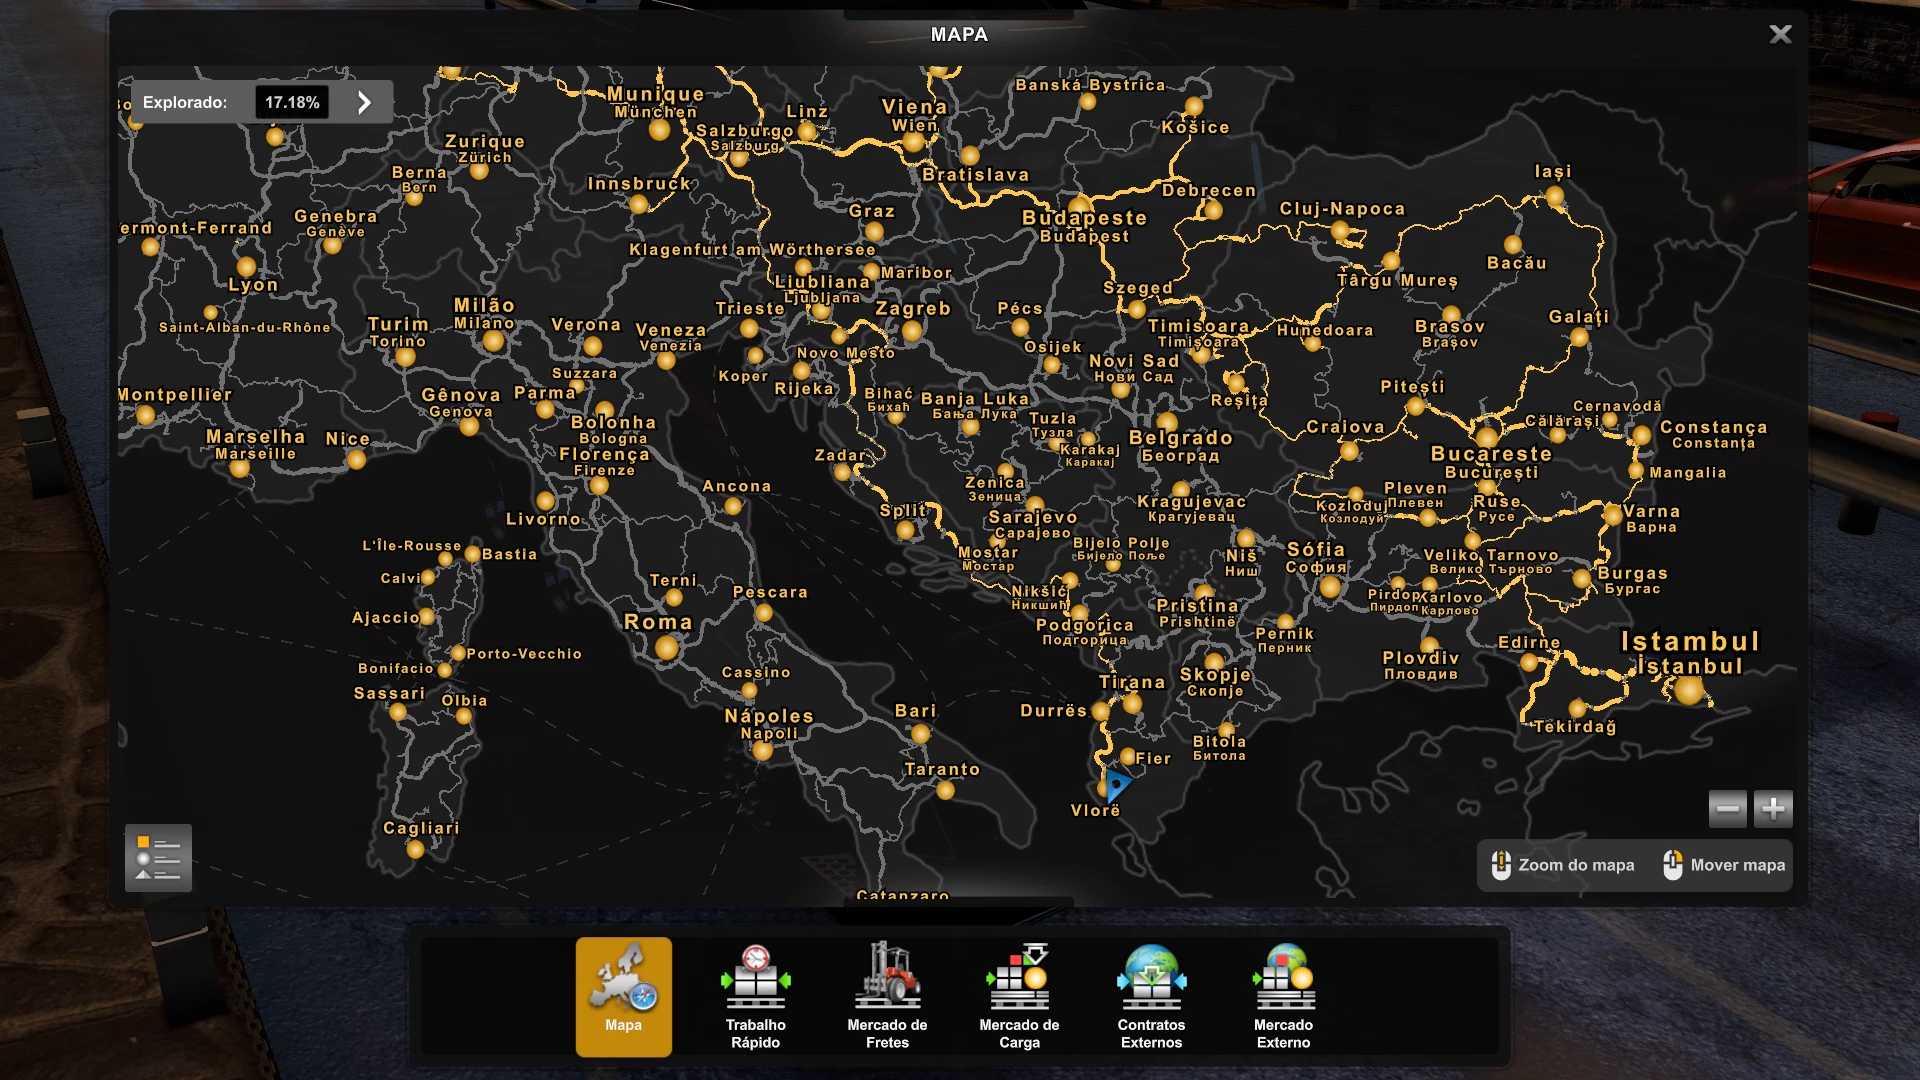
Task: Zoom in with the plus button
Action: (x=1773, y=808)
